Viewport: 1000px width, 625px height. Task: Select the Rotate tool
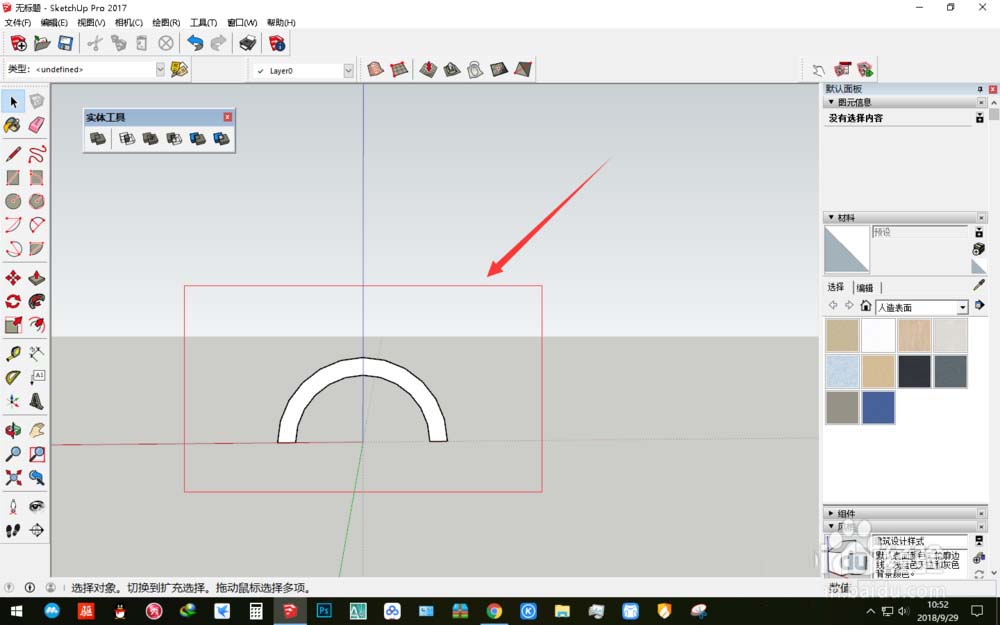[x=13, y=301]
